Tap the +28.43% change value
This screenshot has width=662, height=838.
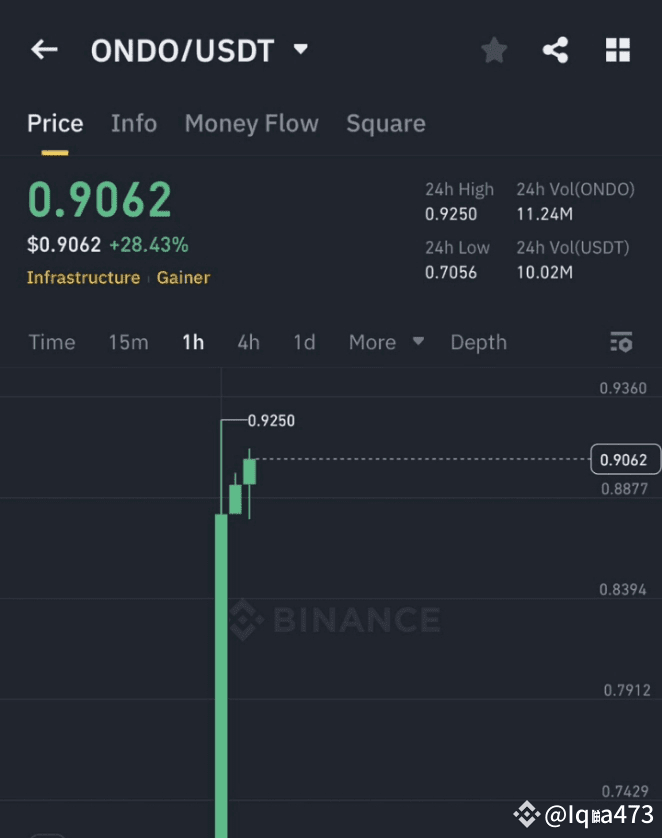(x=149, y=245)
